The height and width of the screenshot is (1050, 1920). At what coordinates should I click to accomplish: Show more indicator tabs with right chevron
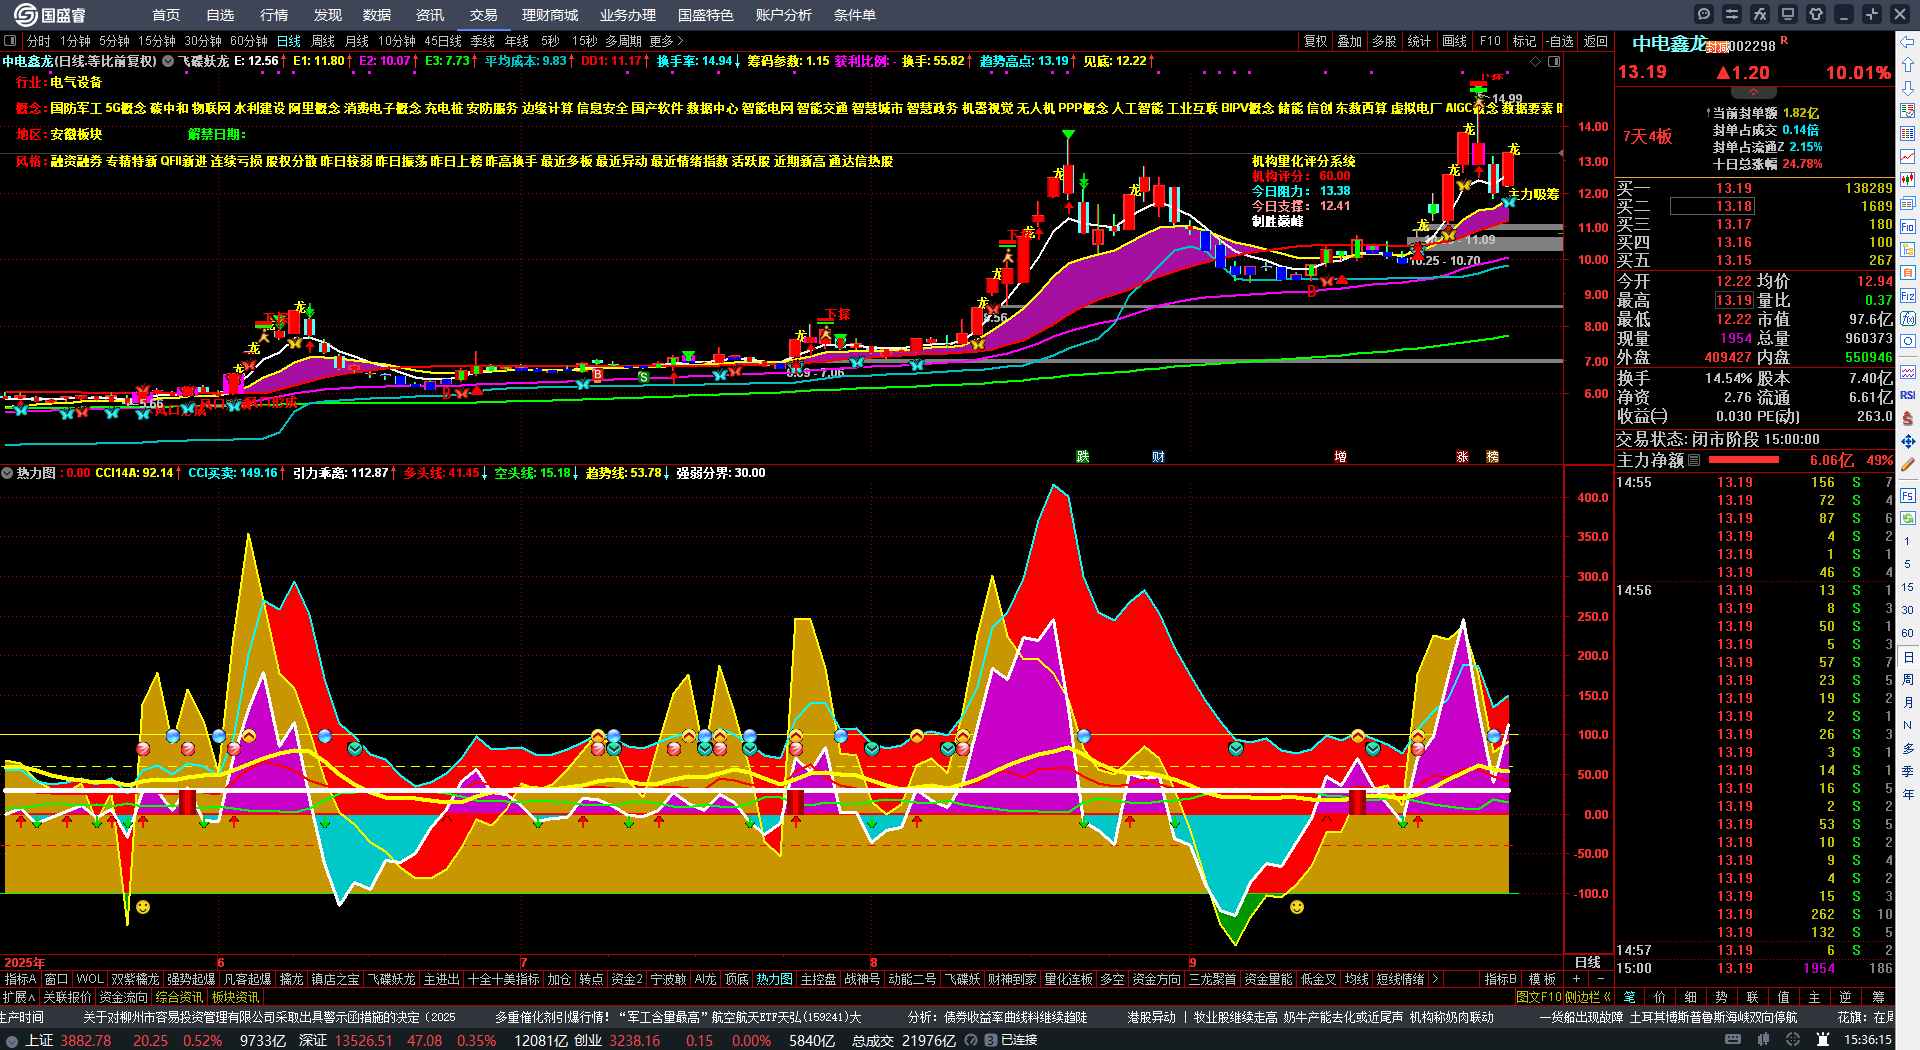pyautogui.click(x=1436, y=979)
